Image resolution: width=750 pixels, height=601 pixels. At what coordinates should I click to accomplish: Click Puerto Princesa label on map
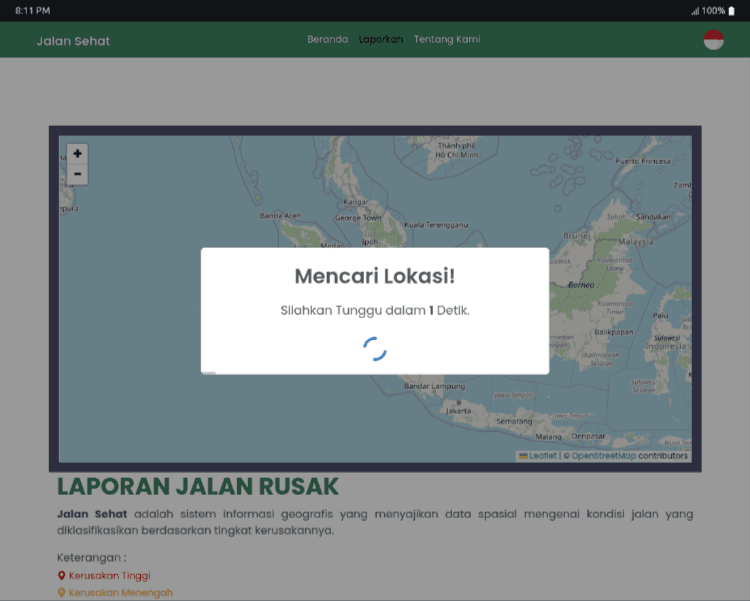642,161
